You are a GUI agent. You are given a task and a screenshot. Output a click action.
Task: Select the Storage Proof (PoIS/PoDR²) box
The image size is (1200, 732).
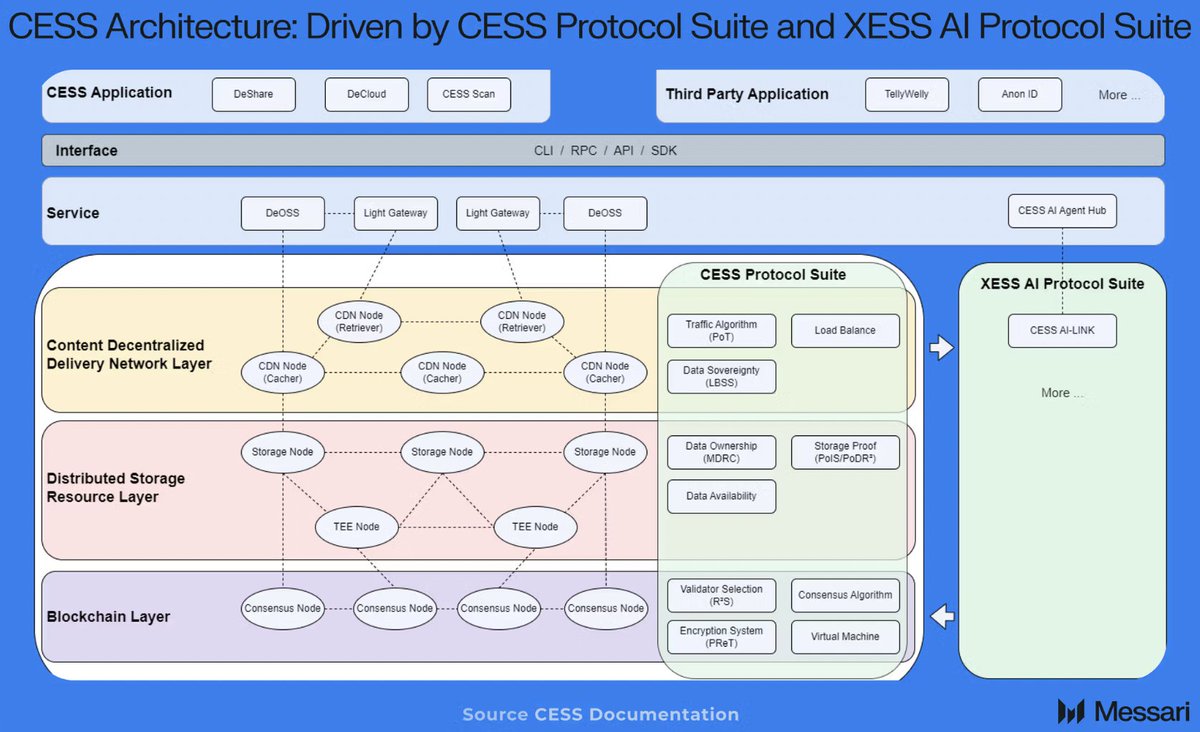[x=845, y=452]
